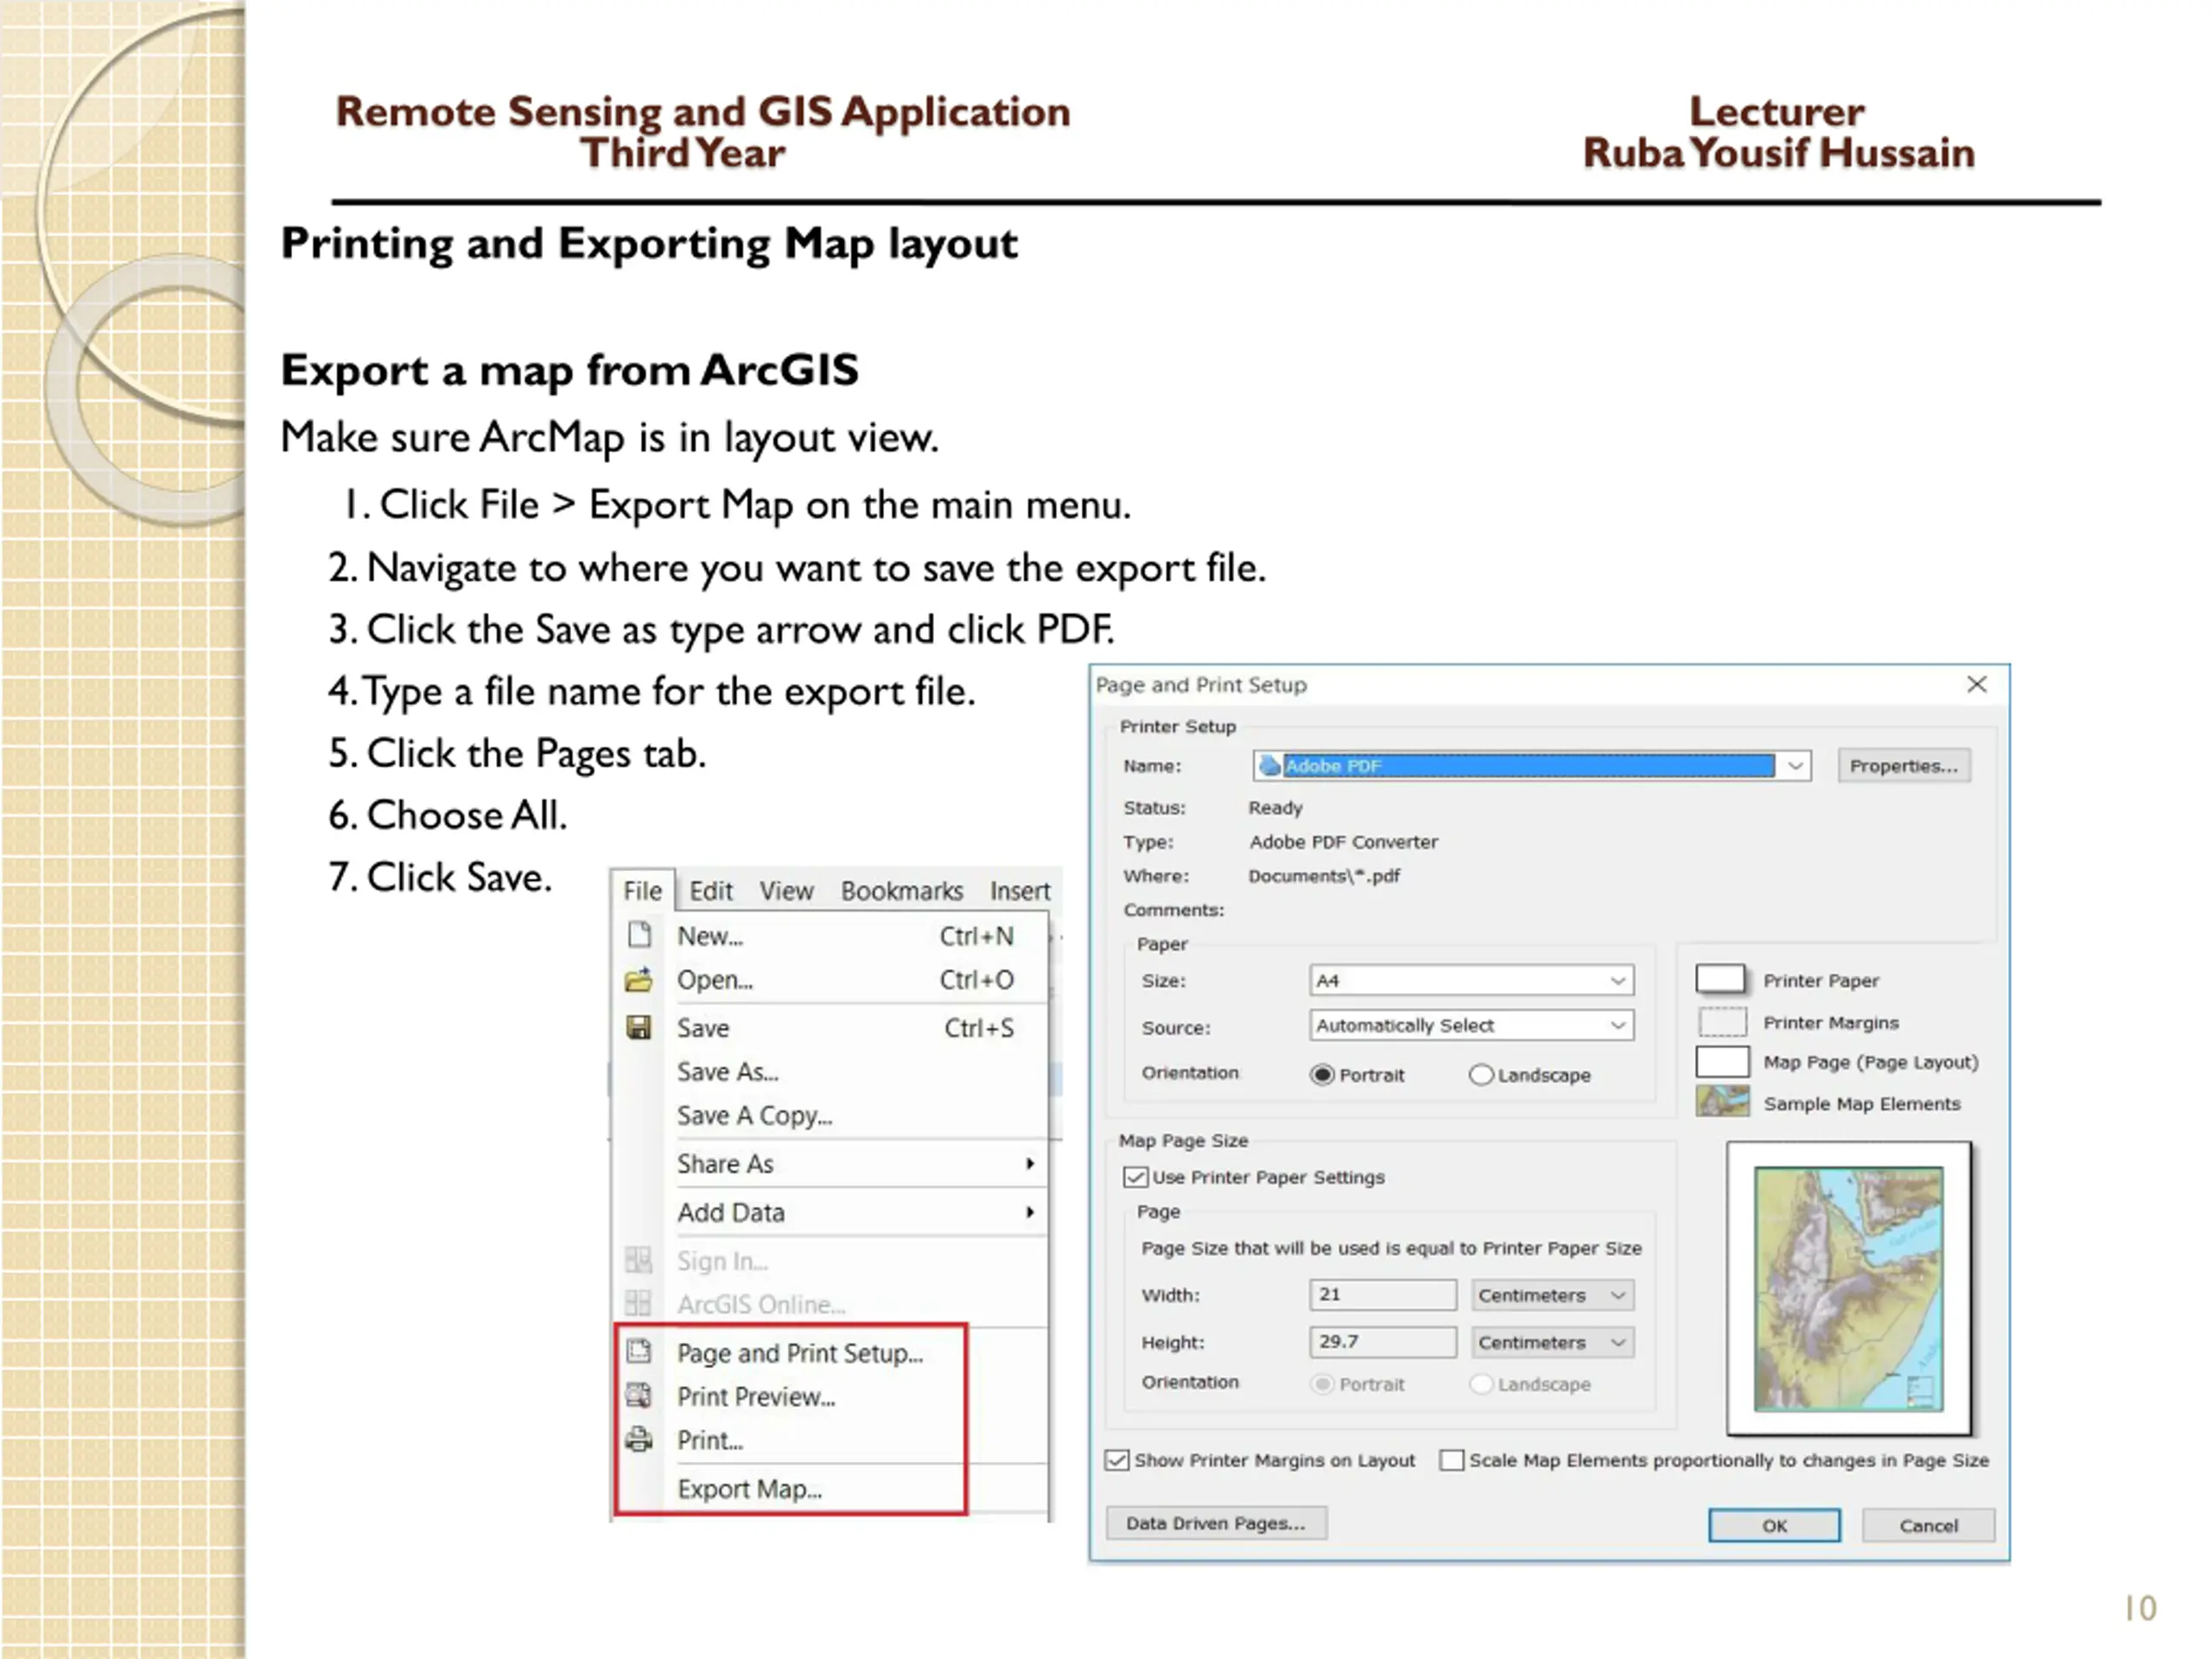Choose Print Preview... menu entry
The width and height of the screenshot is (2212, 1659).
click(830, 1396)
